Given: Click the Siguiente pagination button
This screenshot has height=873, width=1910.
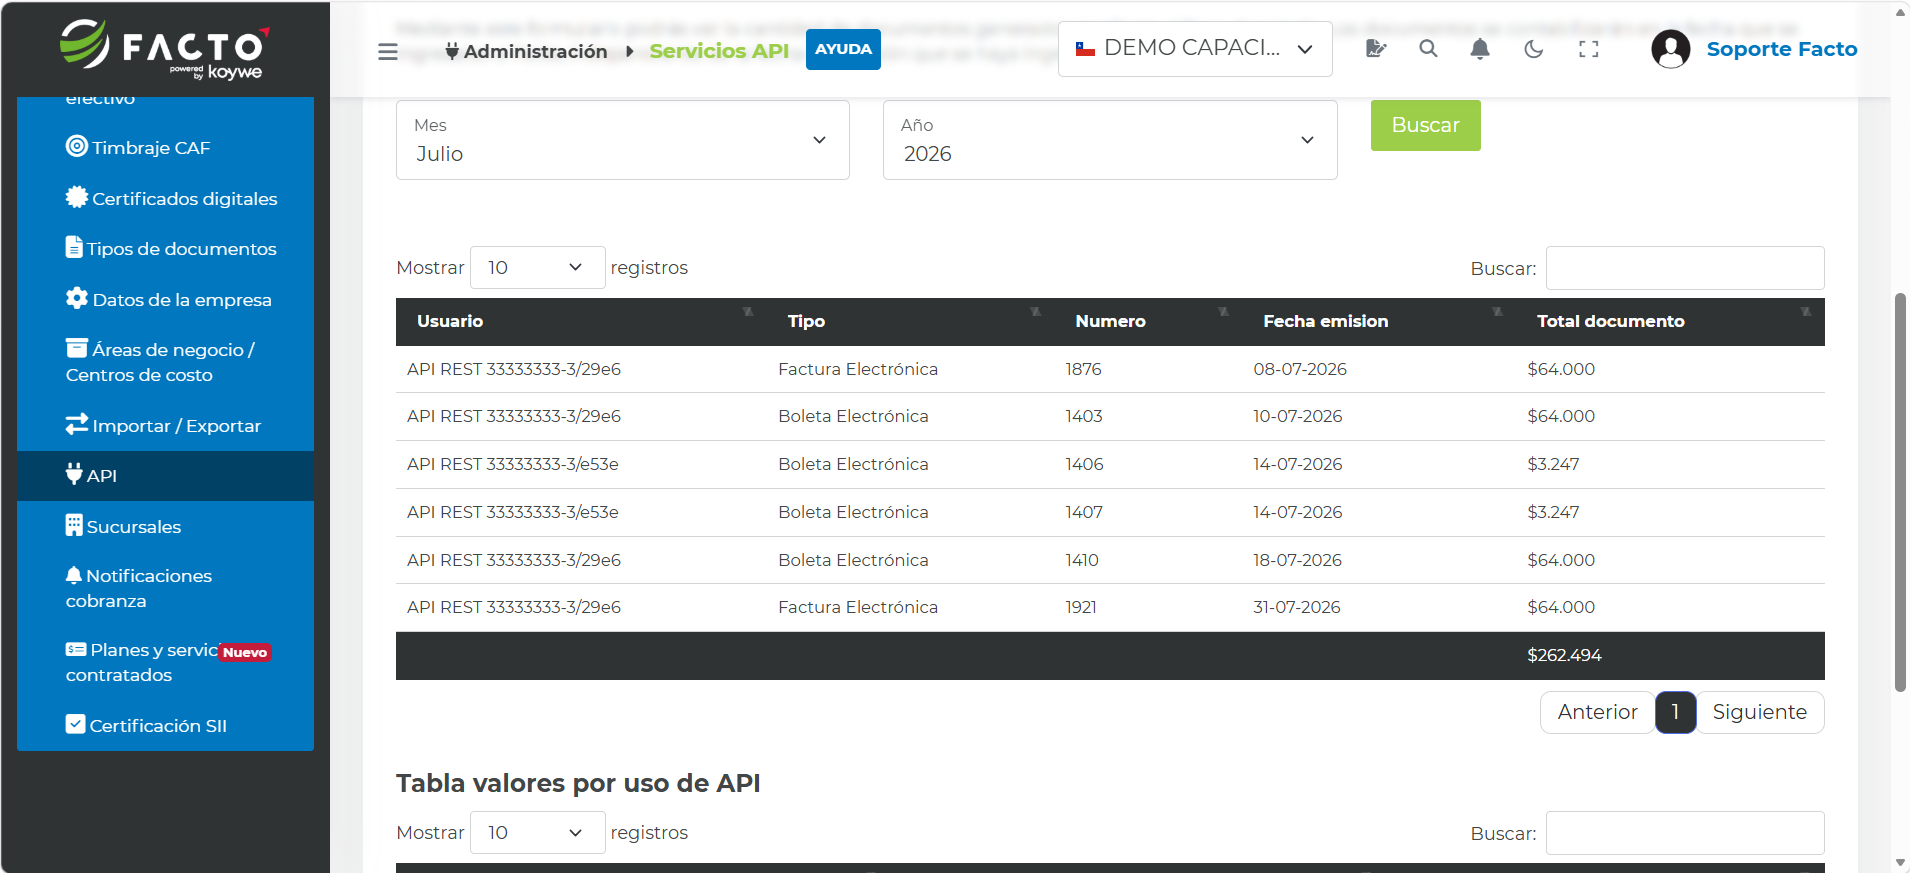Looking at the screenshot, I should coord(1760,712).
